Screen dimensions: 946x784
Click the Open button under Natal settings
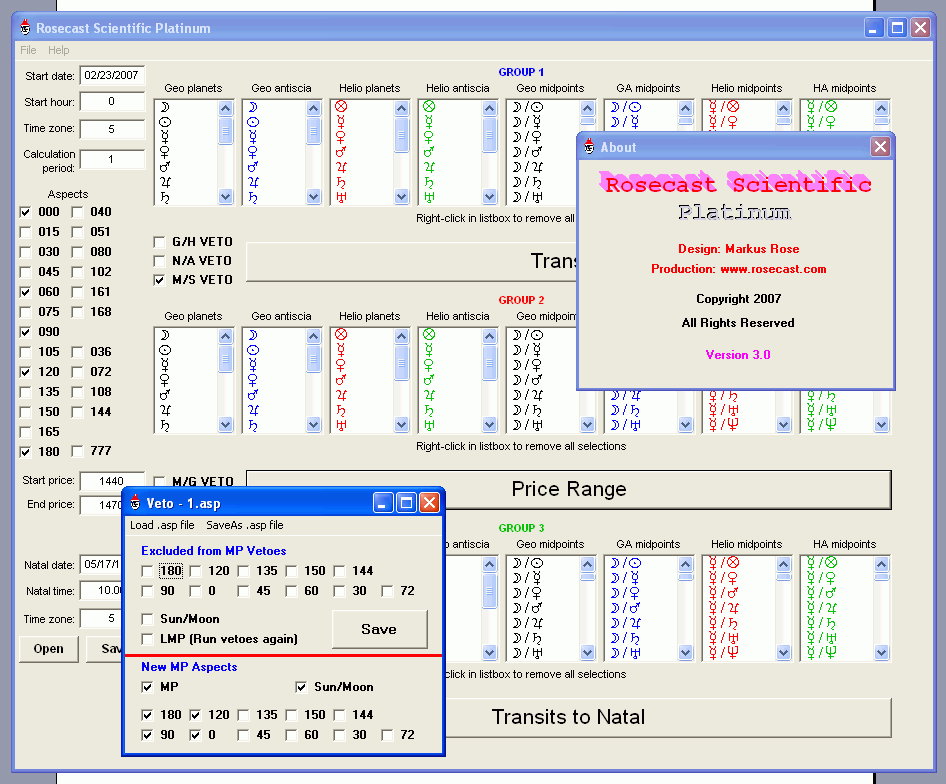[48, 649]
